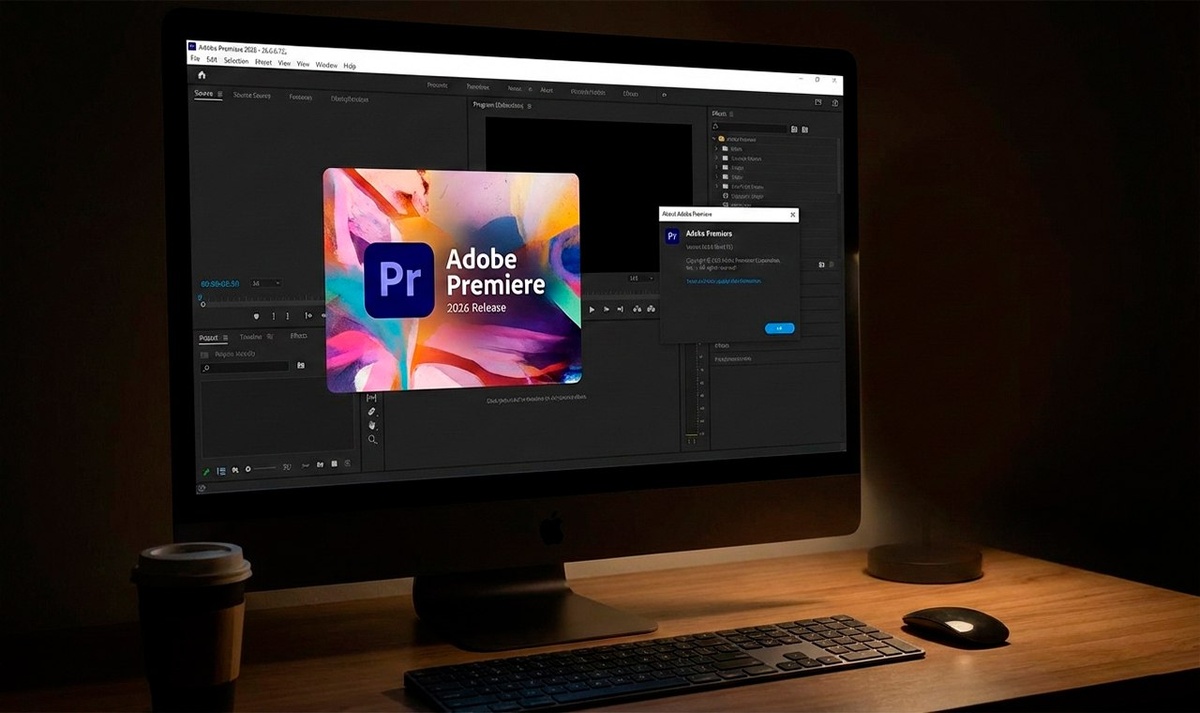Click the Source monitor playhead marker
1200x713 pixels.
(x=203, y=304)
